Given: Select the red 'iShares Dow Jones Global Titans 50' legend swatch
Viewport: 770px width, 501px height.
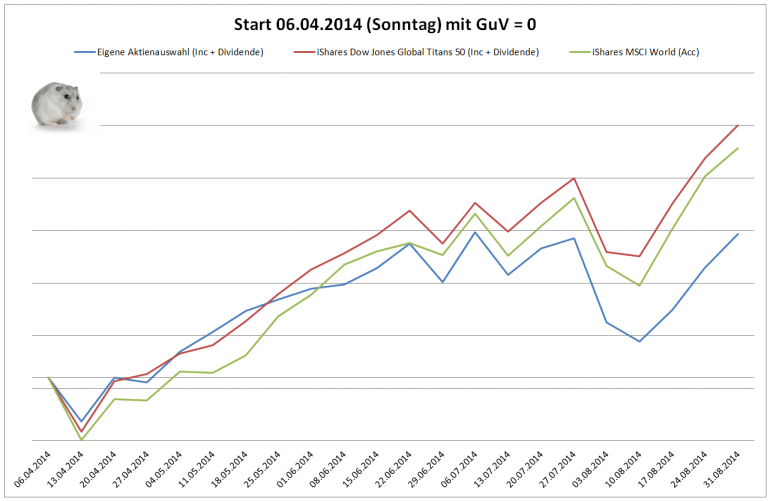Looking at the screenshot, I should click(x=304, y=52).
